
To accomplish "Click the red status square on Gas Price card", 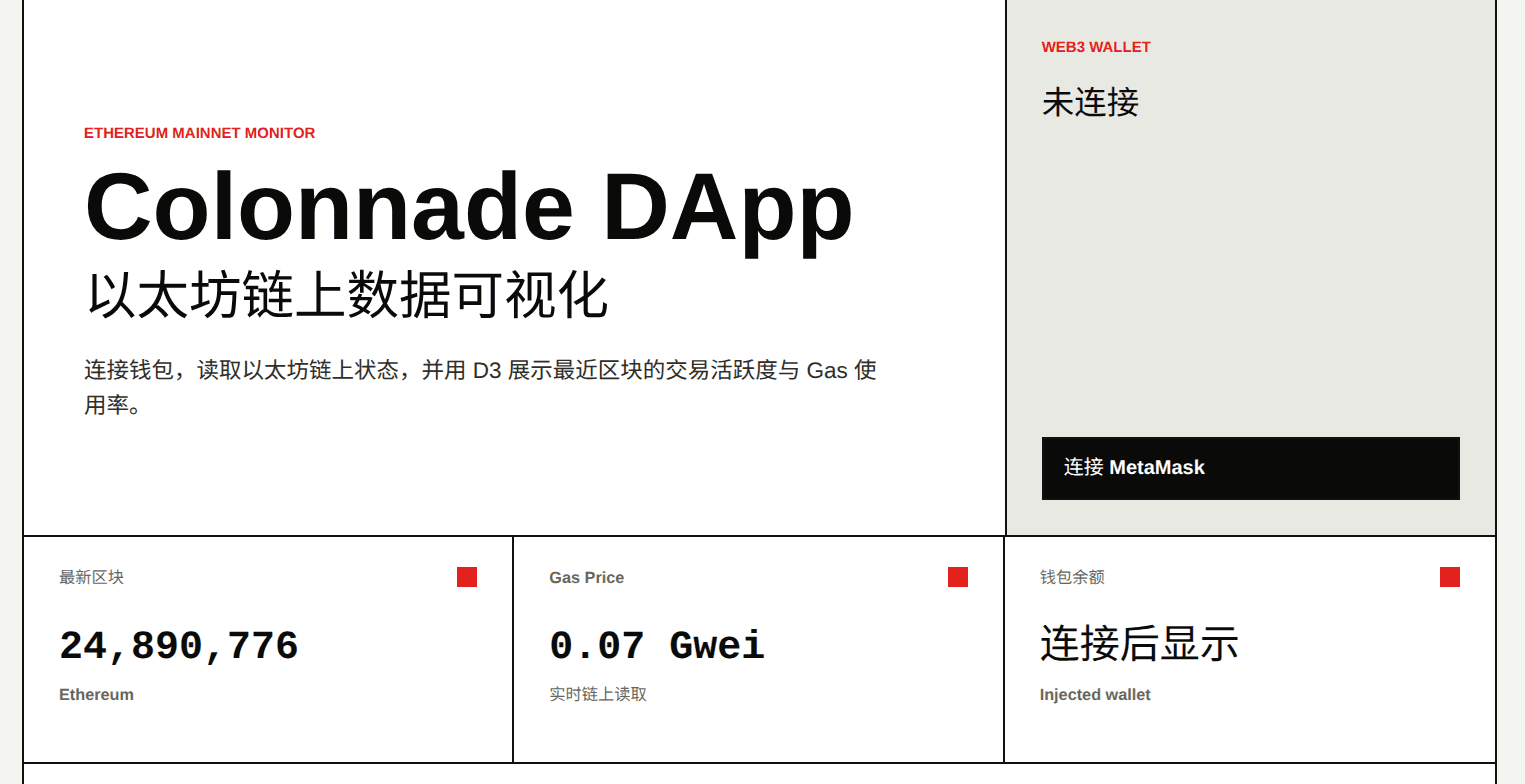I will (957, 577).
